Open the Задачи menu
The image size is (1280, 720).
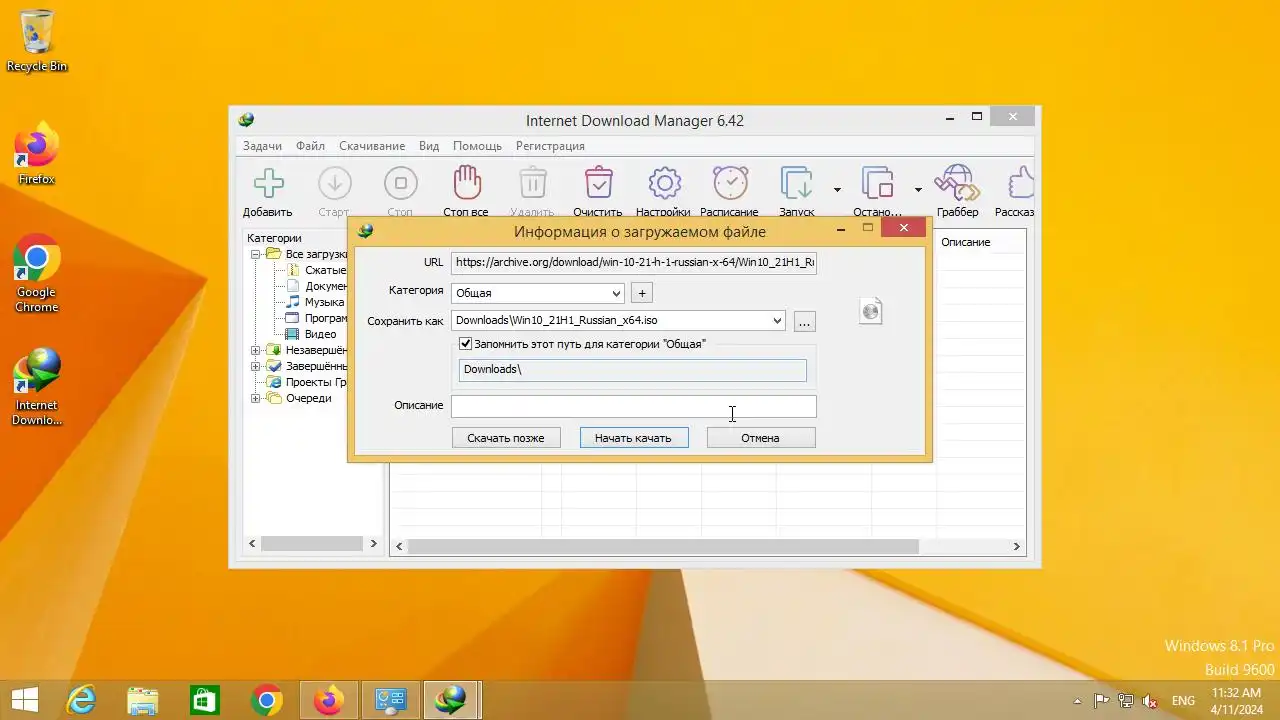pyautogui.click(x=262, y=146)
